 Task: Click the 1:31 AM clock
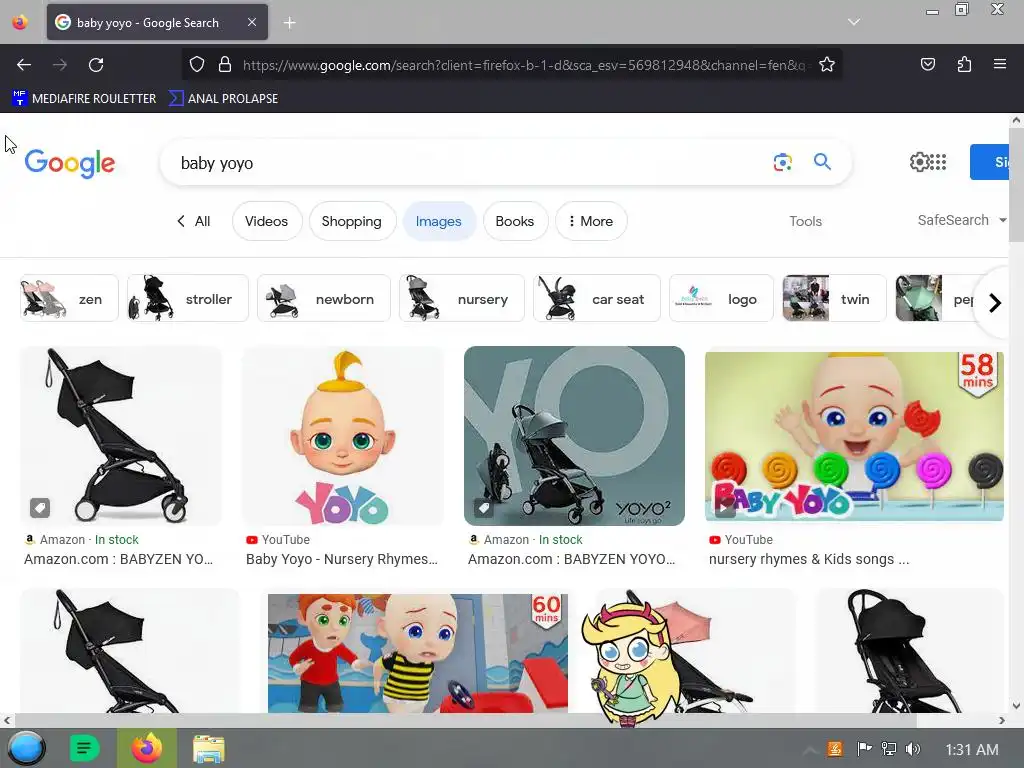(x=972, y=750)
